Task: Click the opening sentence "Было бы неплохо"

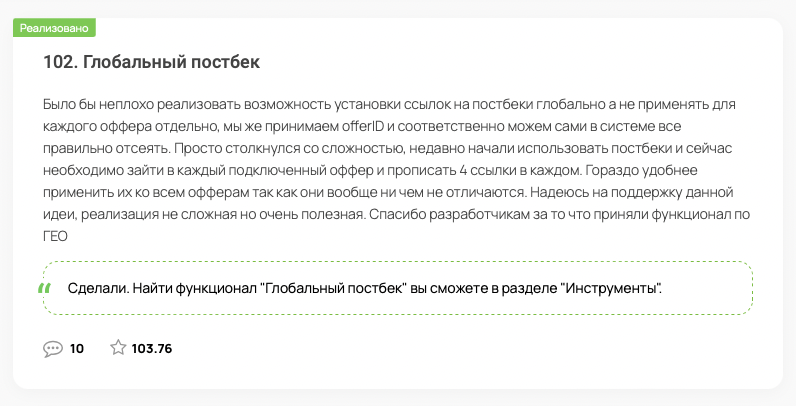Action: pyautogui.click(x=98, y=105)
